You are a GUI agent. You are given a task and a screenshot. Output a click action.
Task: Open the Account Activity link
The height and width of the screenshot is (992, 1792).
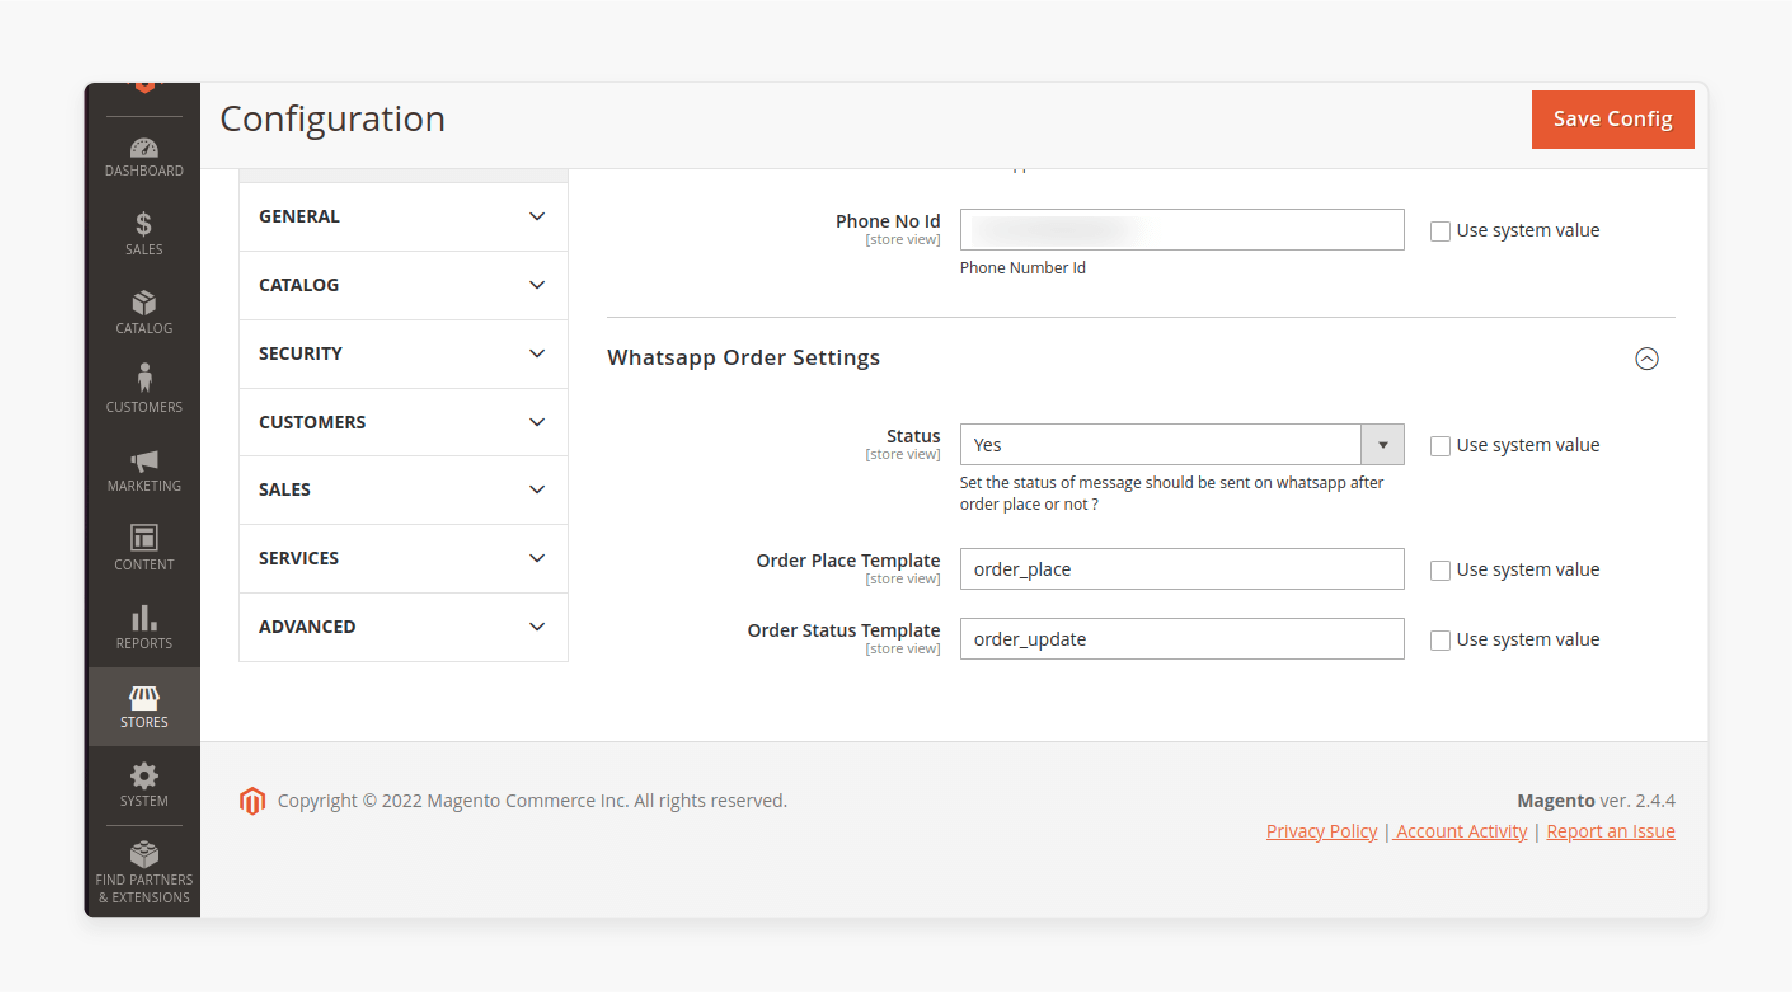1461,831
